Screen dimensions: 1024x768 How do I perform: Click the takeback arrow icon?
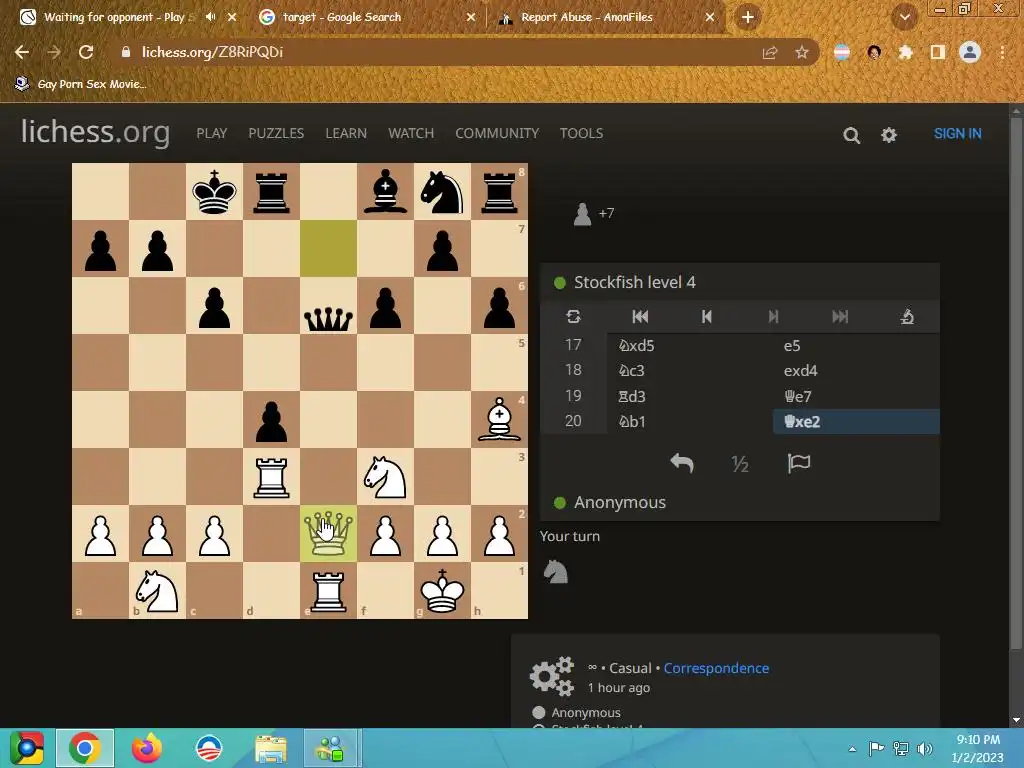(682, 463)
